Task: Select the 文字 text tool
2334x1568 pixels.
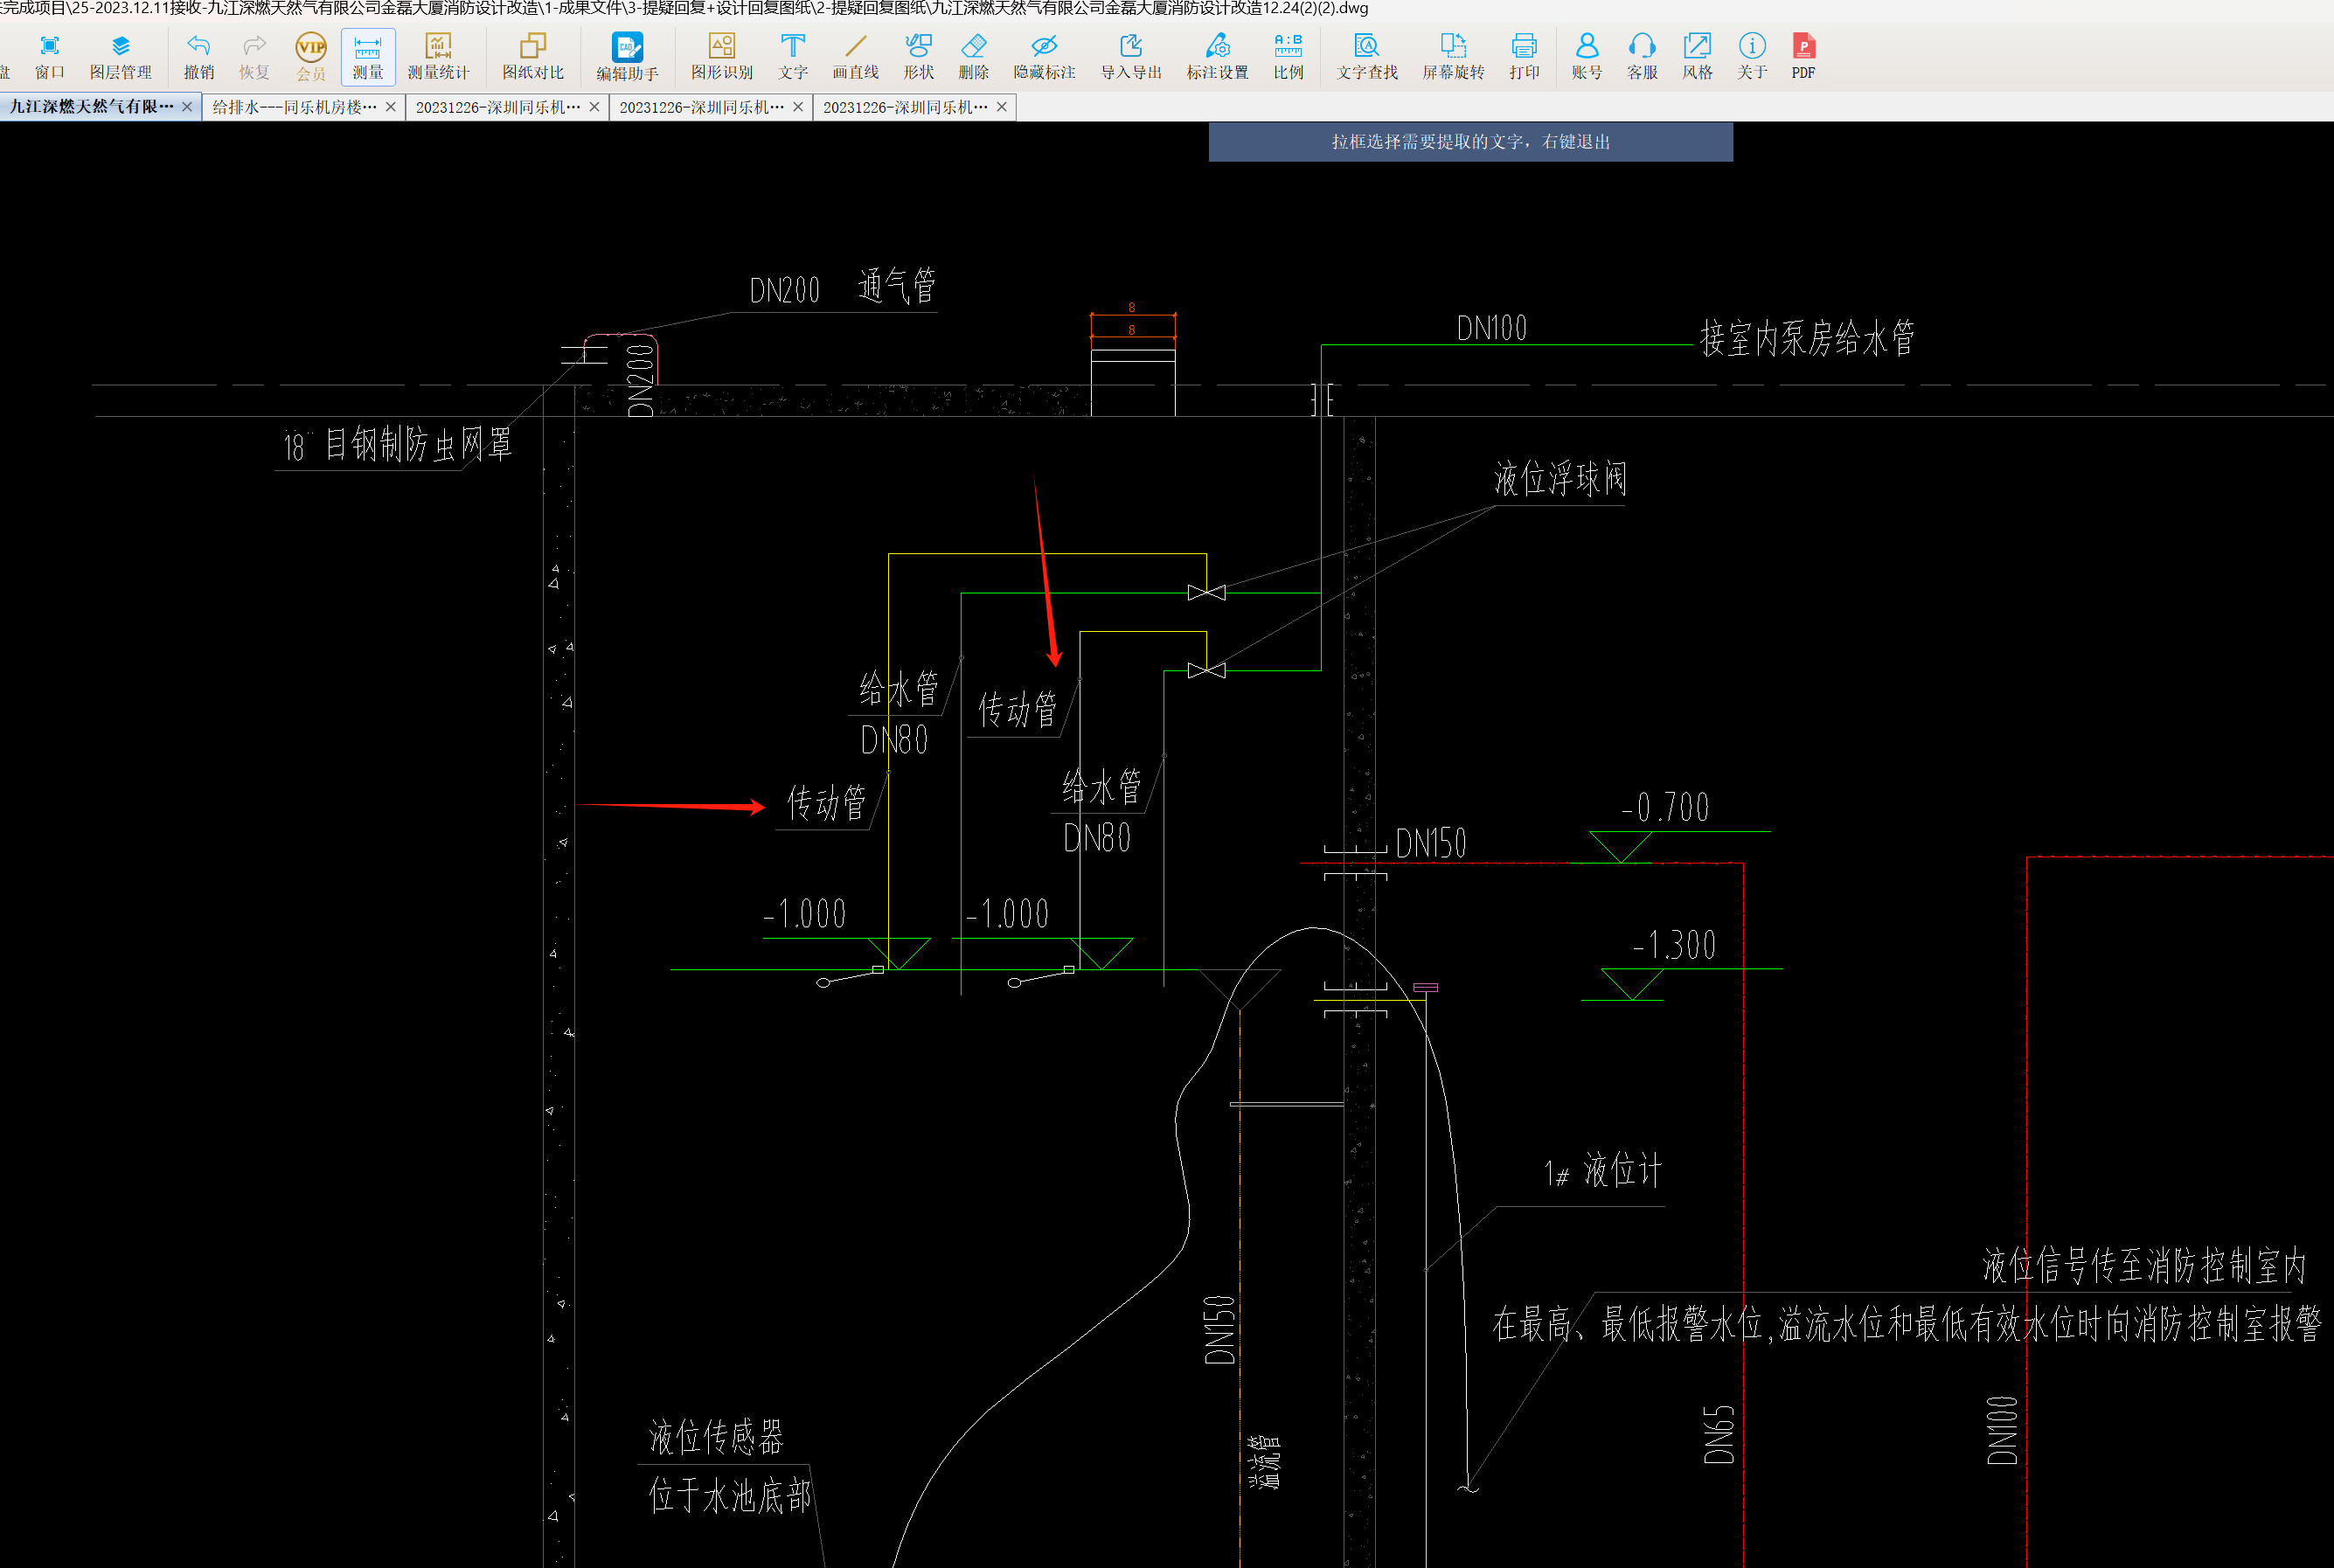Action: pos(793,57)
